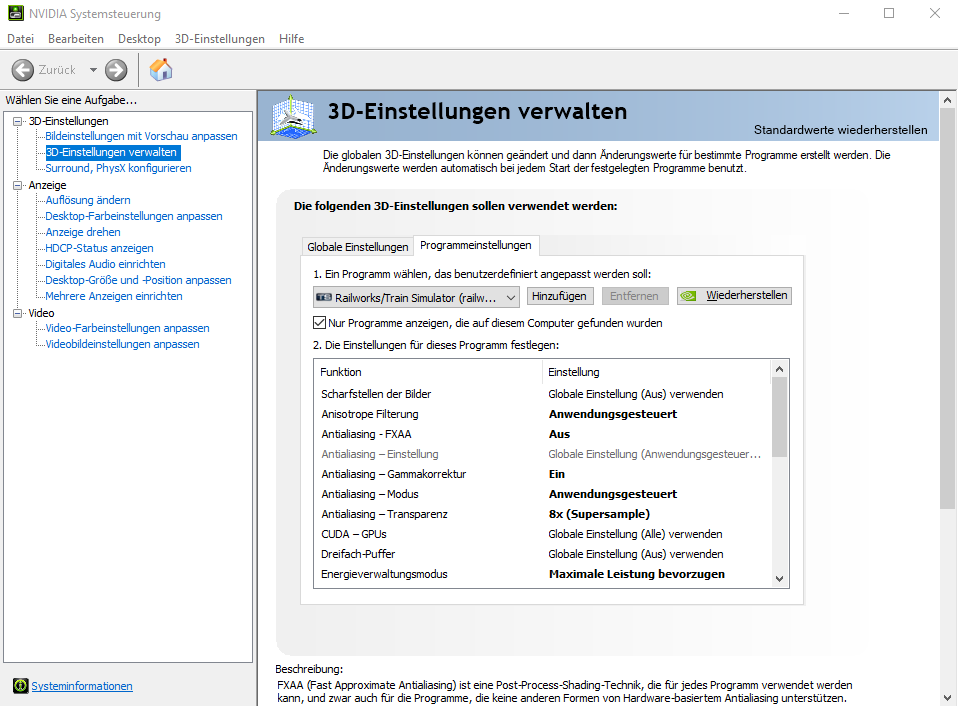Click the 3D settings header graphic icon
The image size is (958, 706).
point(293,117)
